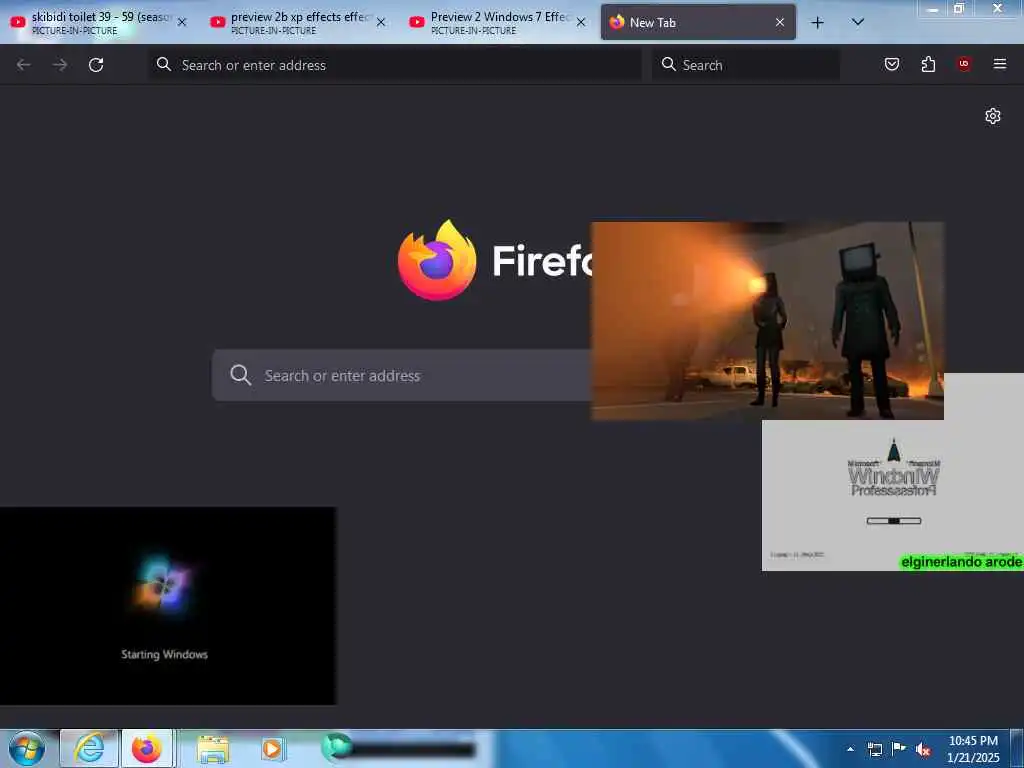Viewport: 1024px width, 768px height.
Task: Select the Starting Windows picture-in-picture video
Action: coord(168,605)
